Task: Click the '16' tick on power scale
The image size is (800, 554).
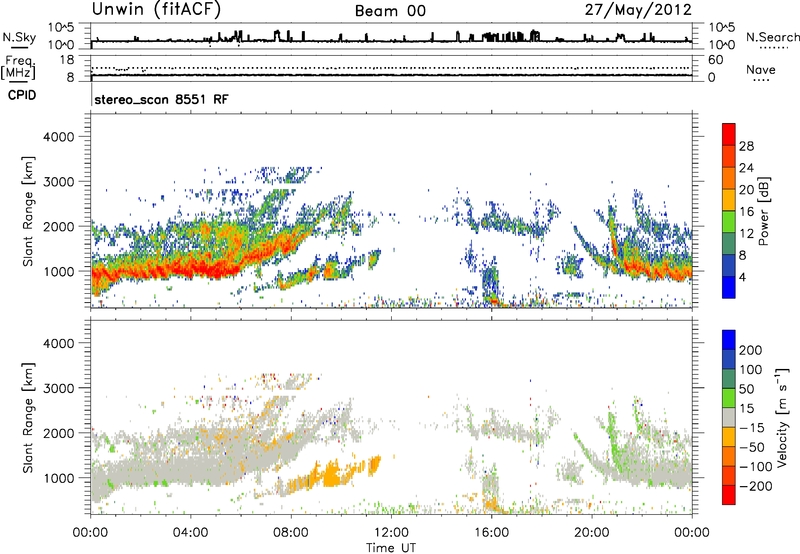Action: [x=746, y=212]
